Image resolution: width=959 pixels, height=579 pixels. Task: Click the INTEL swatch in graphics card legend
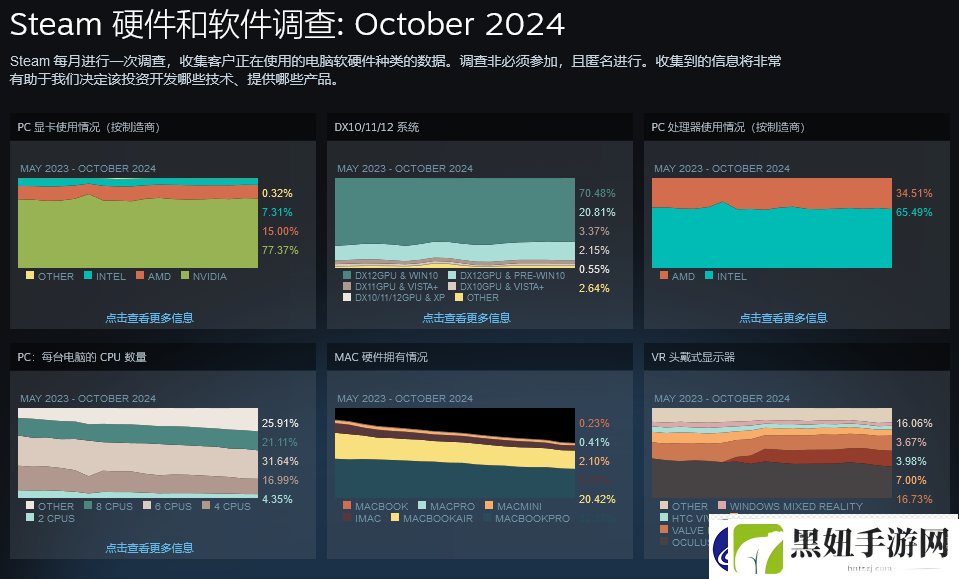coord(88,275)
